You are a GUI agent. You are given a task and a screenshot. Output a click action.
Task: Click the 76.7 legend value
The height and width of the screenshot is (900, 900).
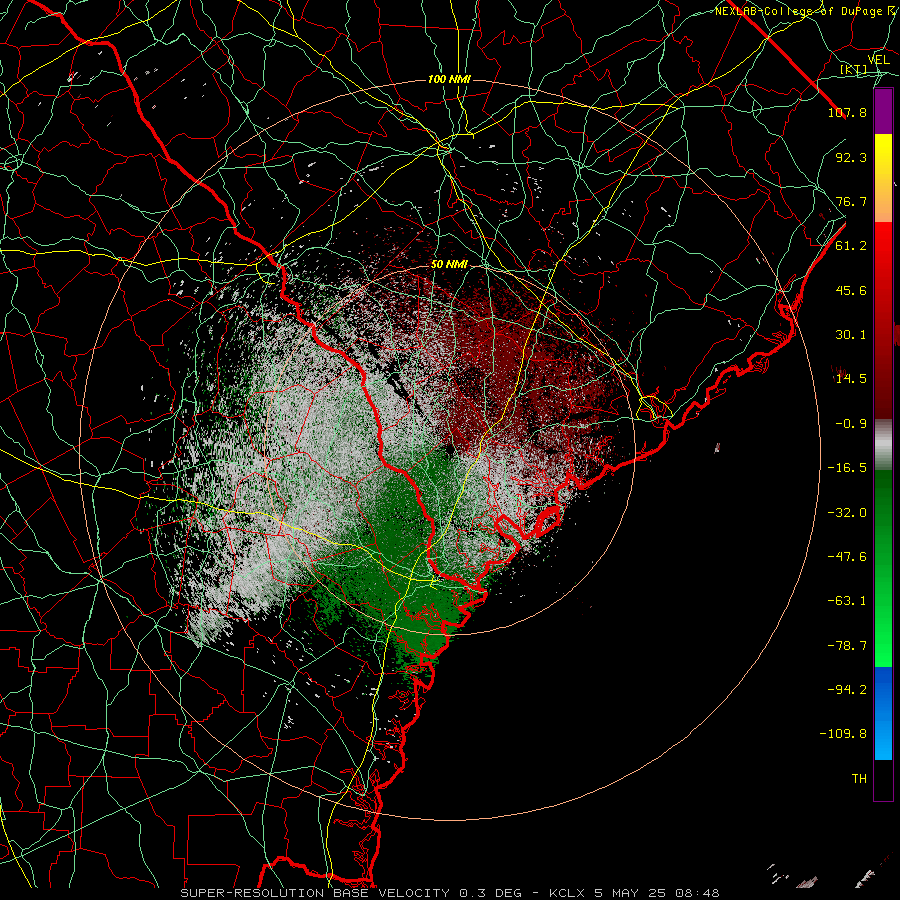pyautogui.click(x=851, y=201)
